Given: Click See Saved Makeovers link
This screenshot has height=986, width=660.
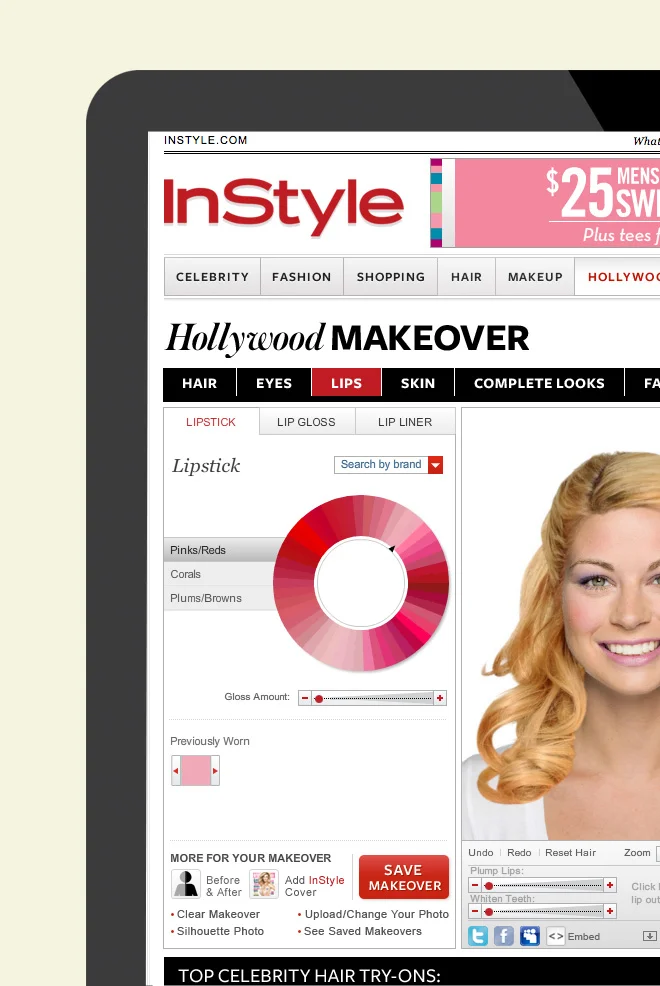Looking at the screenshot, I should [363, 931].
